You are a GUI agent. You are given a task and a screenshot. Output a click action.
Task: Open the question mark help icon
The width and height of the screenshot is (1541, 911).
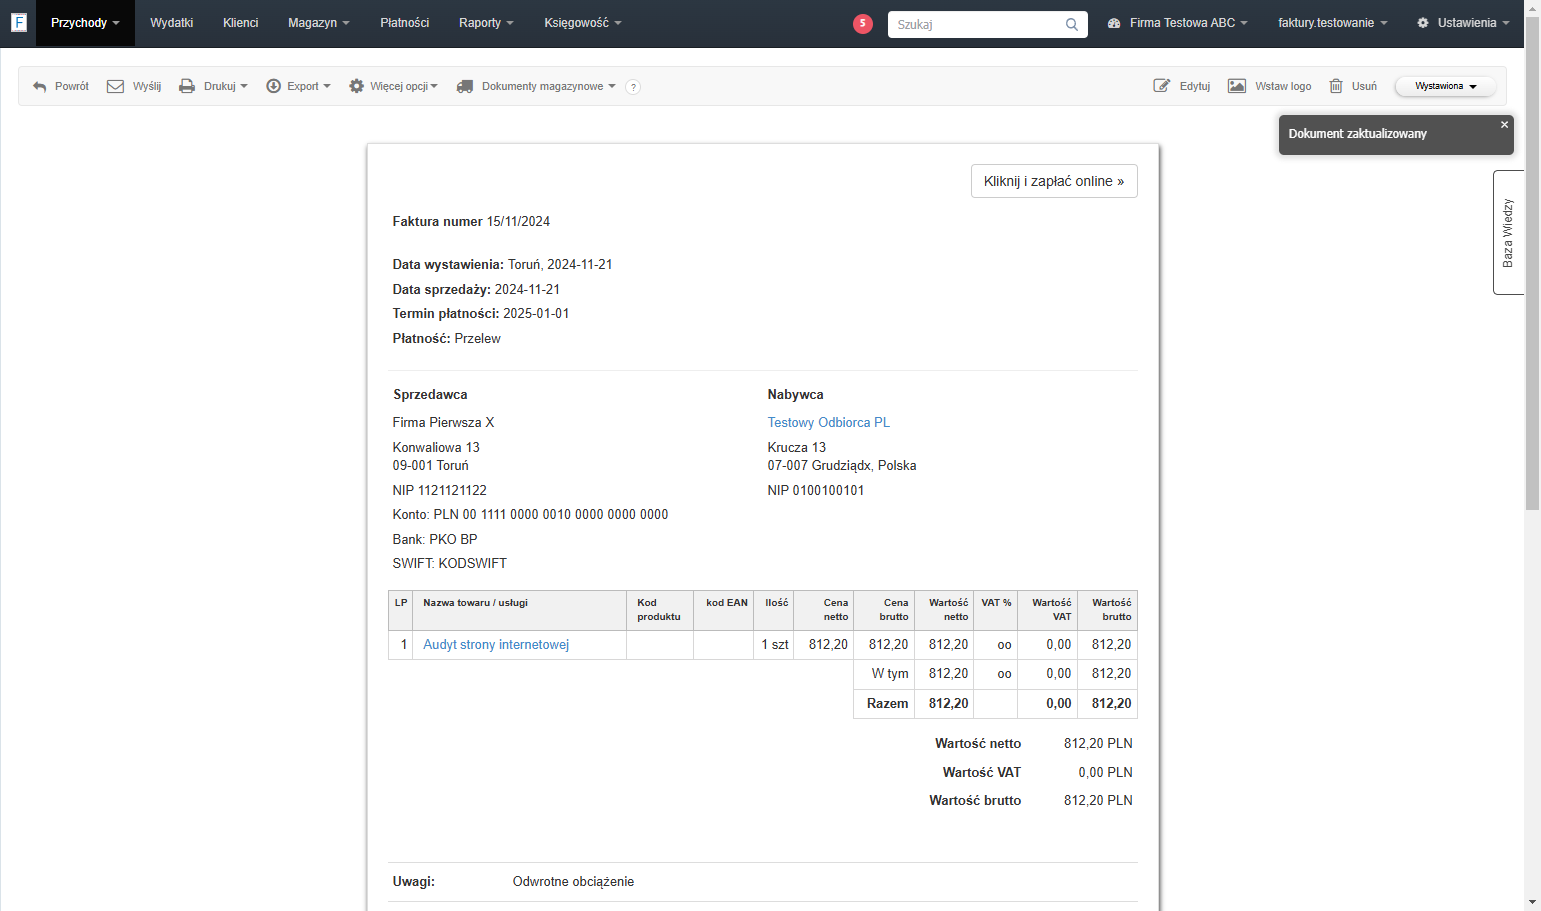click(x=633, y=87)
